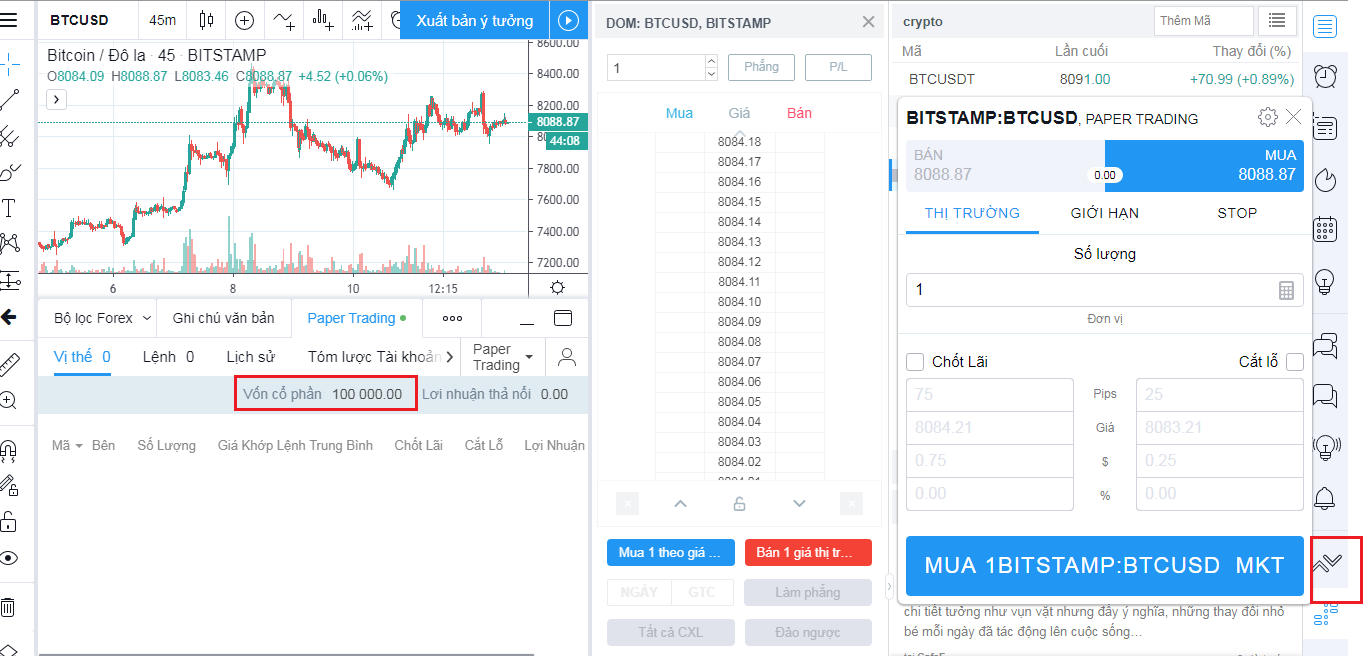Enable the Chốt Lãi checkbox
Image resolution: width=1364 pixels, height=656 pixels.
click(x=915, y=362)
